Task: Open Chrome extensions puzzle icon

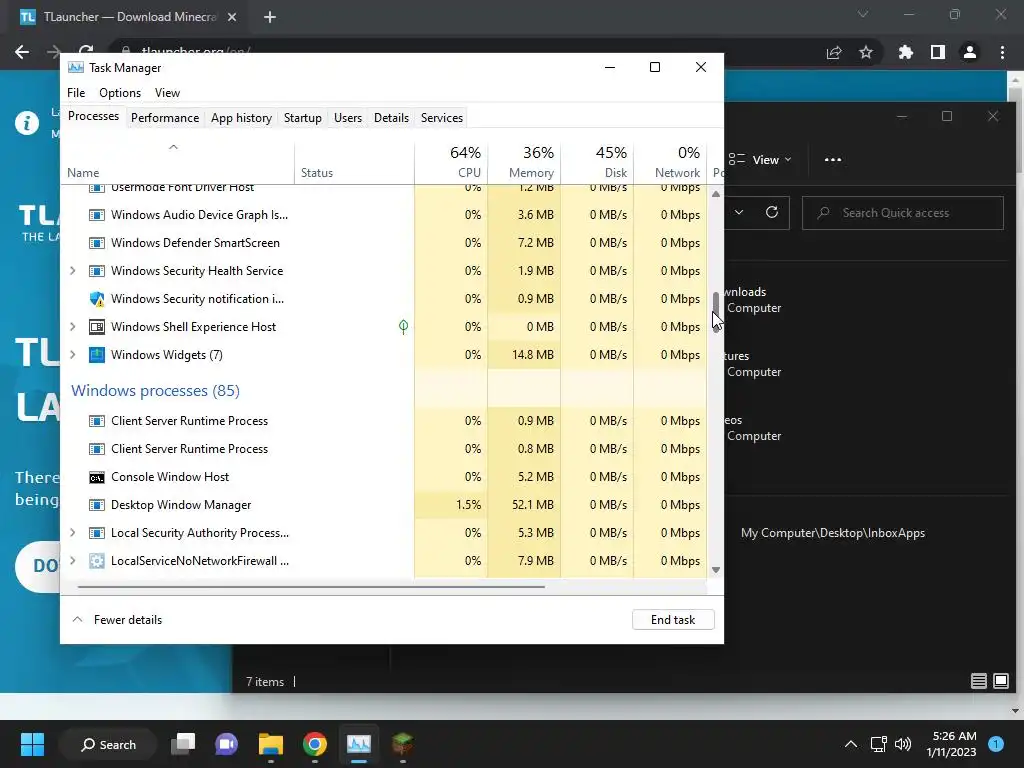Action: [x=905, y=52]
